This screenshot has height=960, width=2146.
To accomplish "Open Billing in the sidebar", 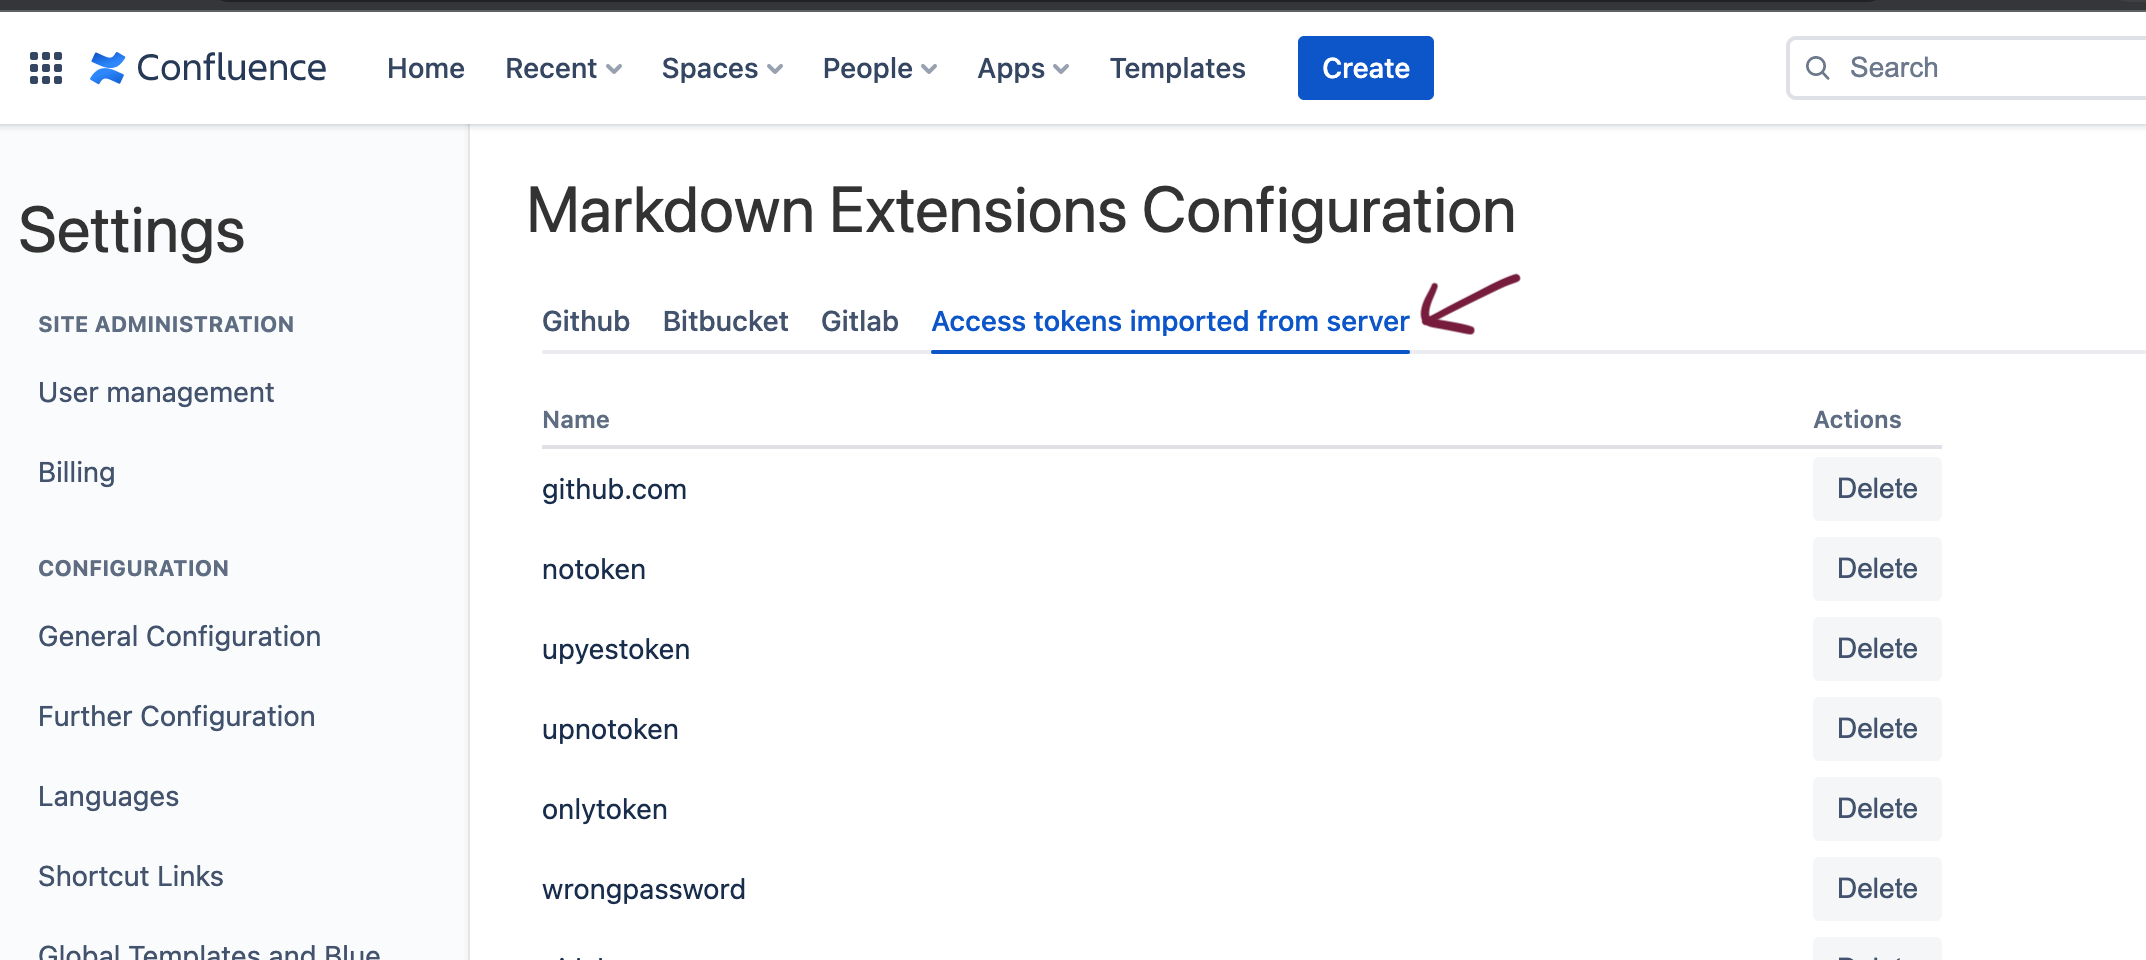I will [77, 472].
